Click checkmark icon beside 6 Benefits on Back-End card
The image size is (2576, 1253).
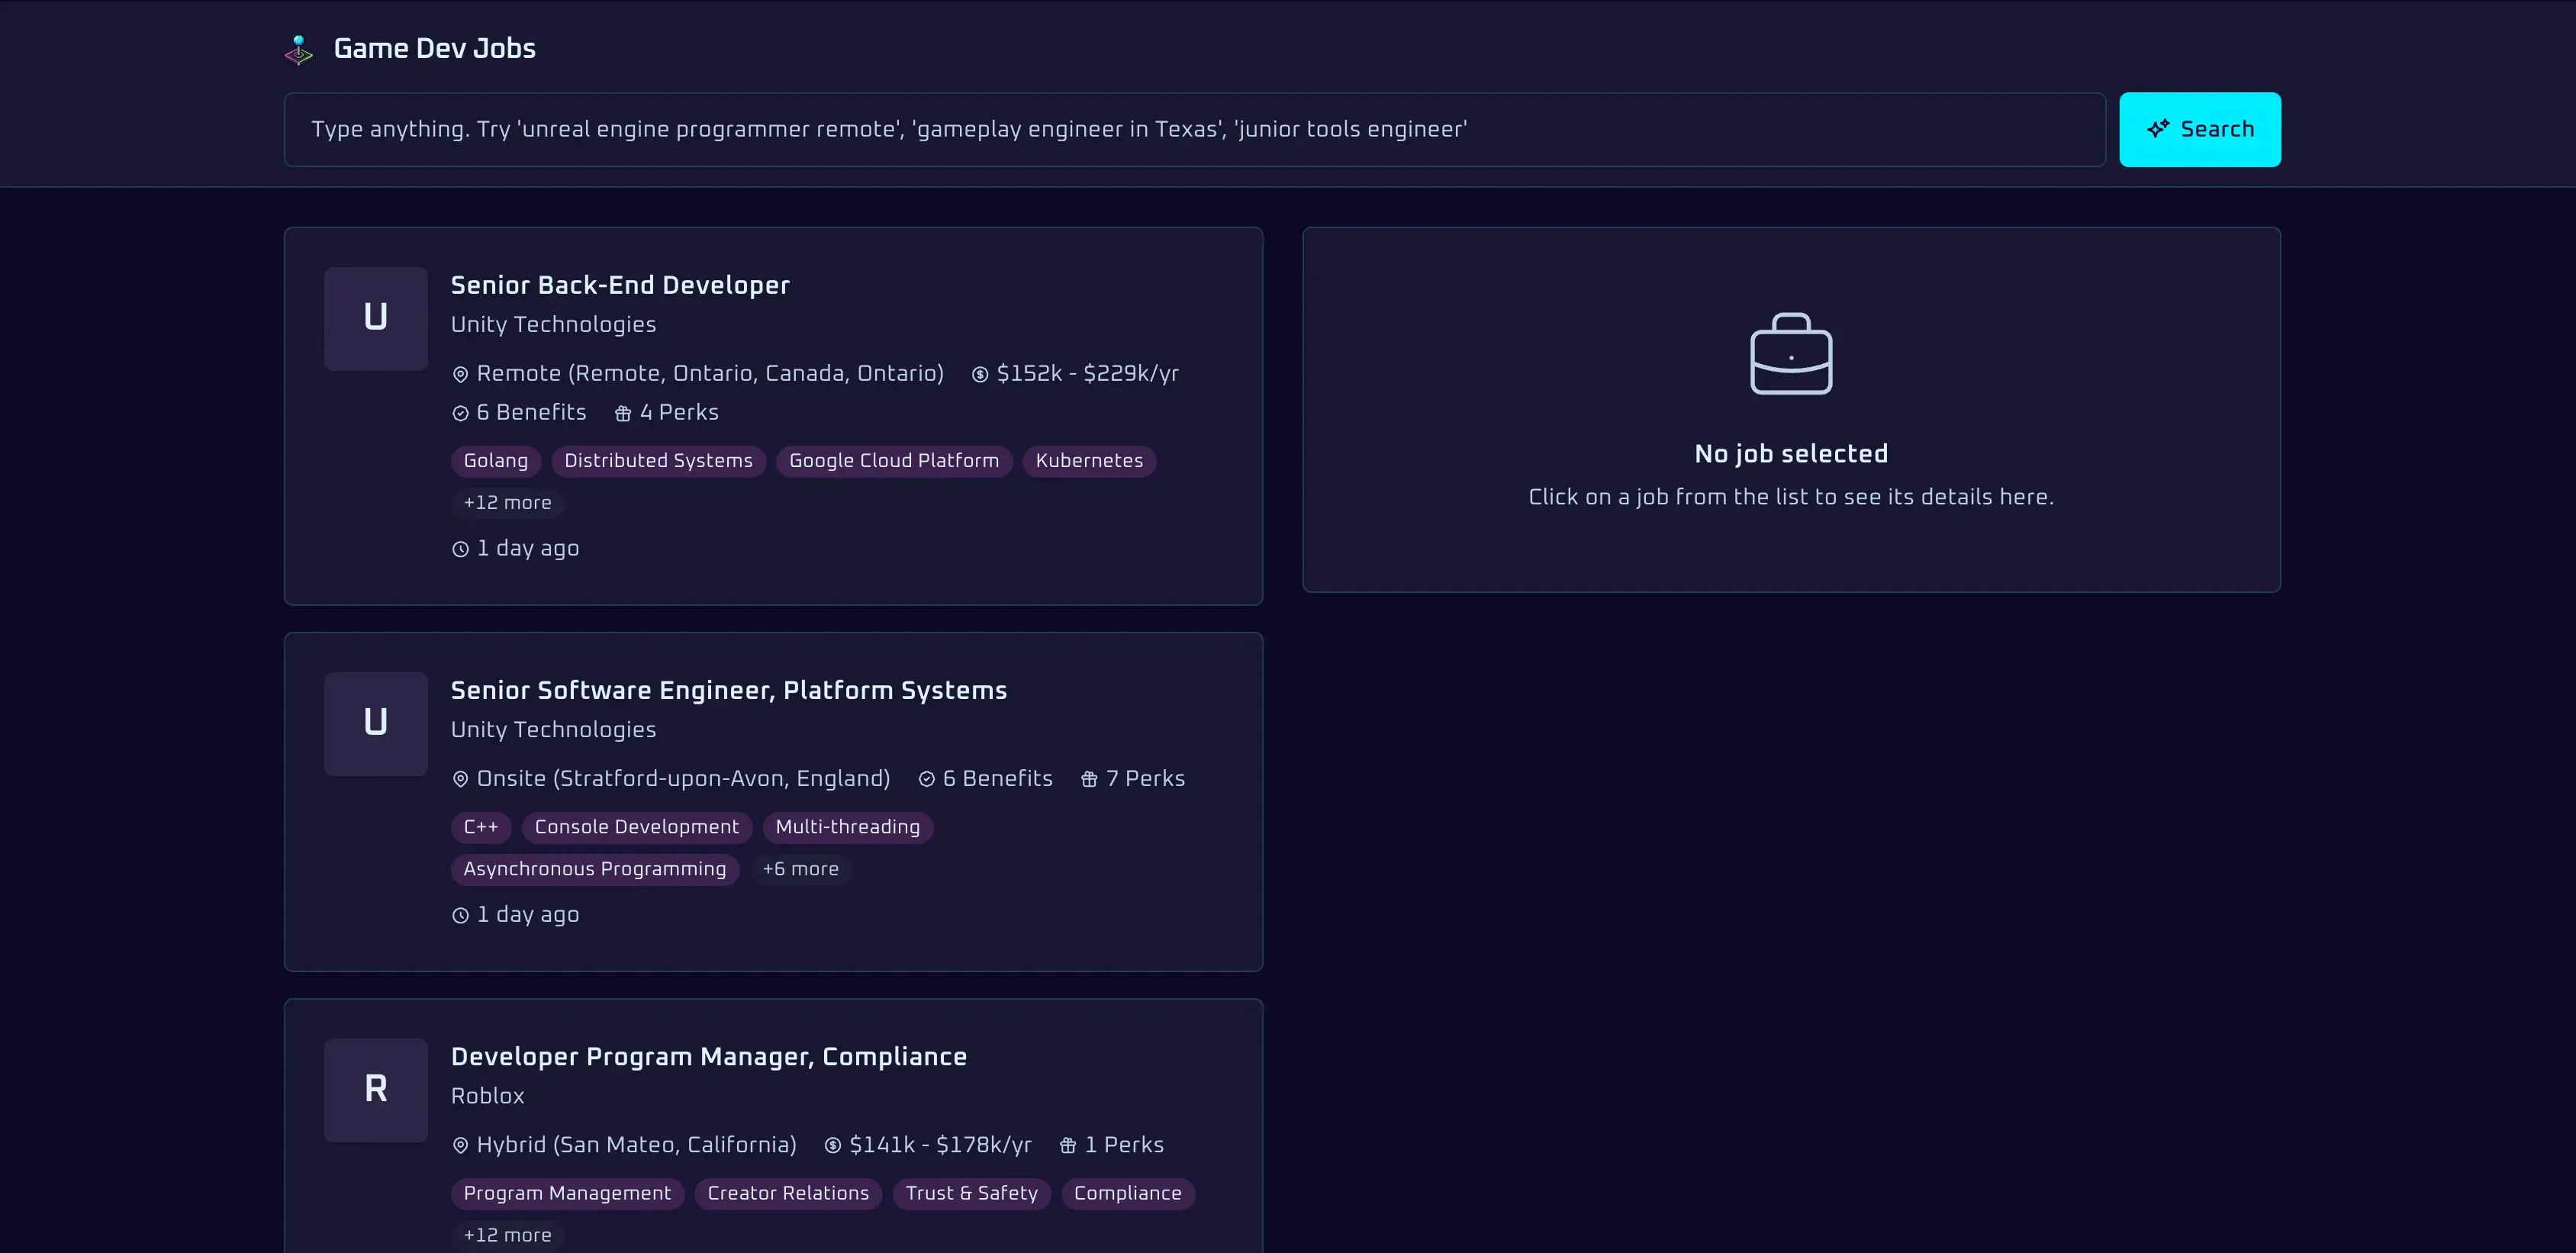(x=460, y=413)
